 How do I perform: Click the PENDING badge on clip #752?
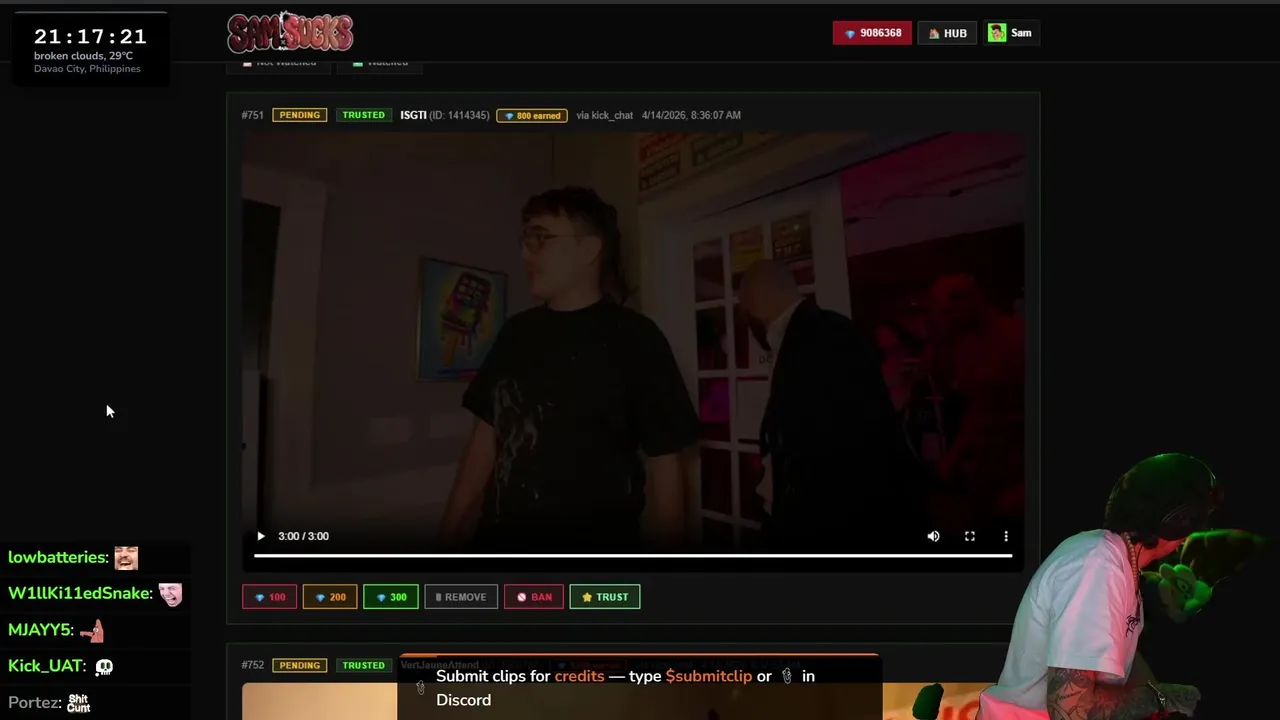tap(300, 665)
